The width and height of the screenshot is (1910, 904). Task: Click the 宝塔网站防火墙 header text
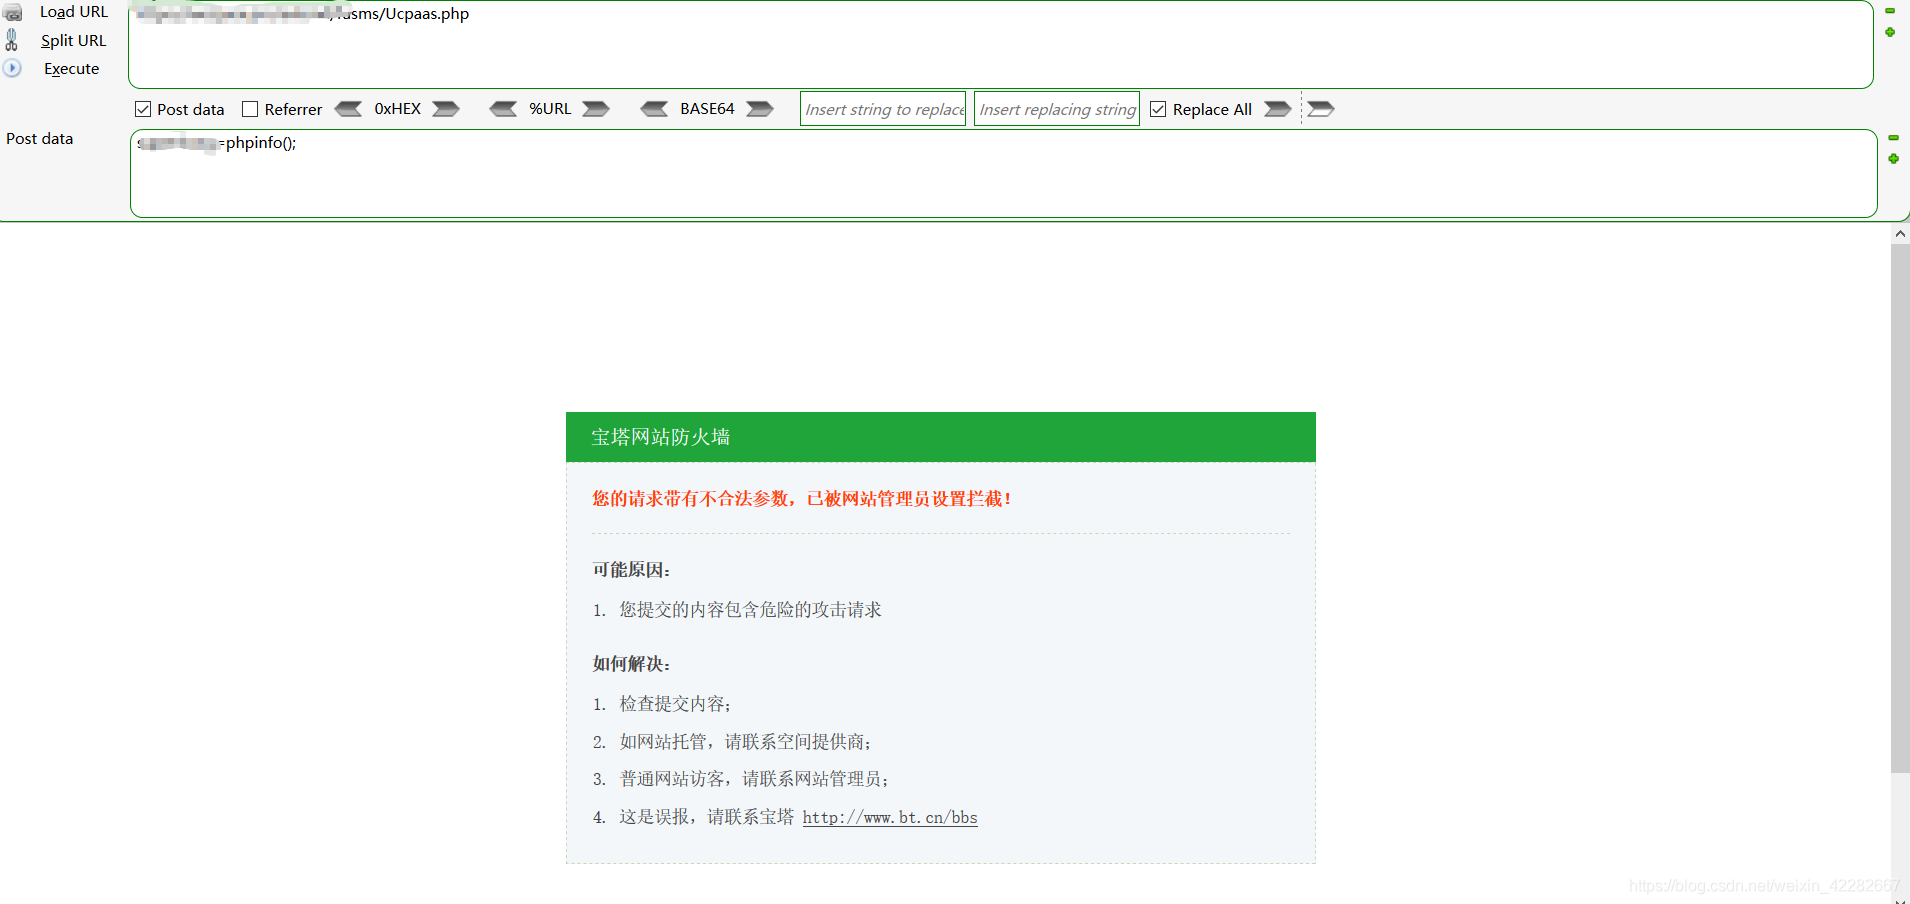click(x=660, y=437)
